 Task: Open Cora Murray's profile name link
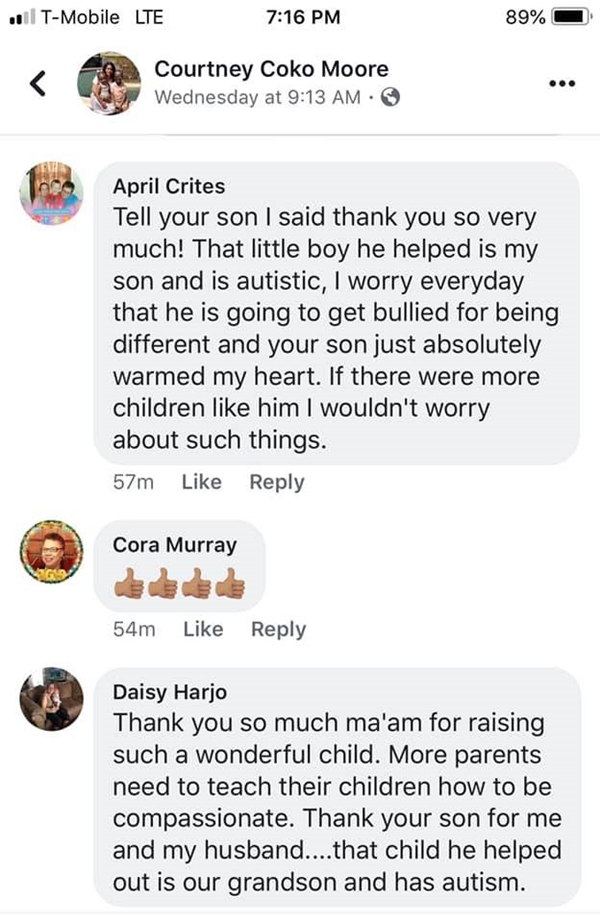[x=174, y=545]
